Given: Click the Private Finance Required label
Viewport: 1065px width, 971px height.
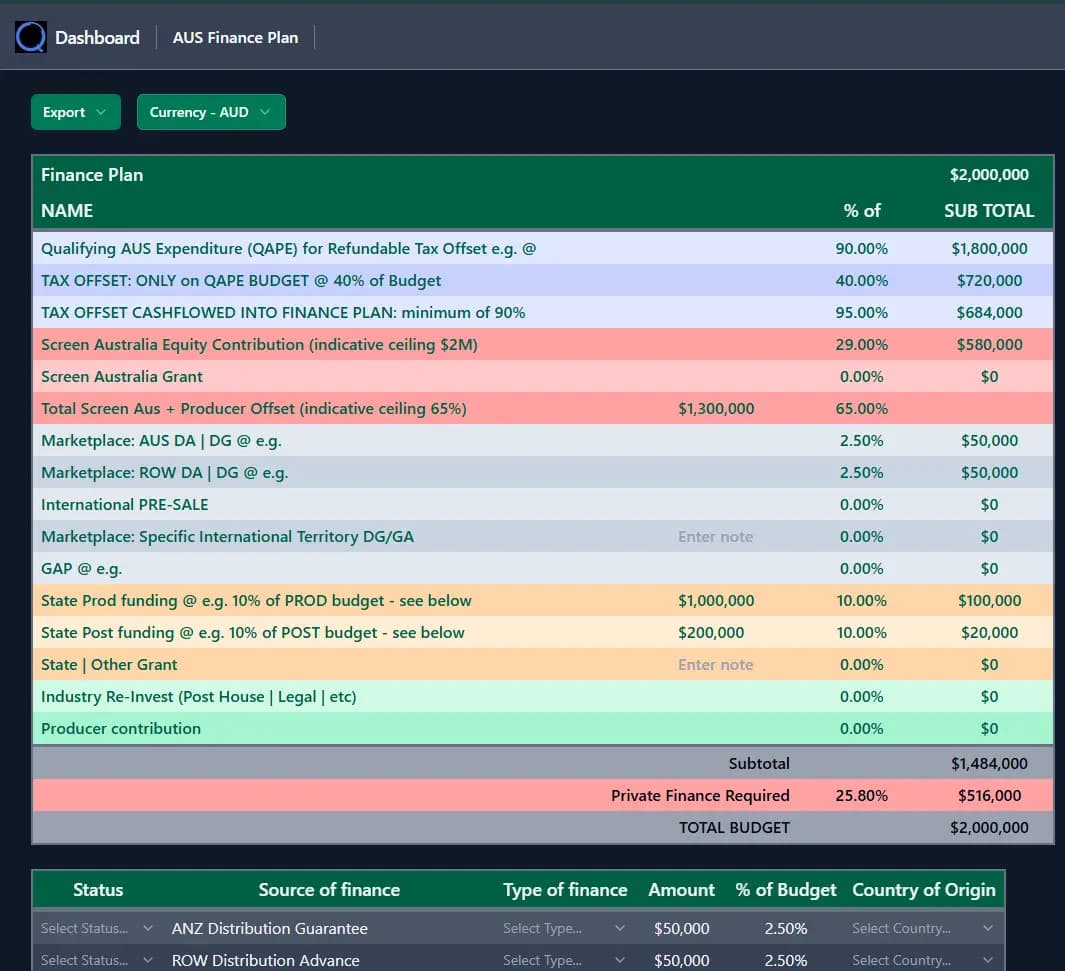Looking at the screenshot, I should (700, 795).
